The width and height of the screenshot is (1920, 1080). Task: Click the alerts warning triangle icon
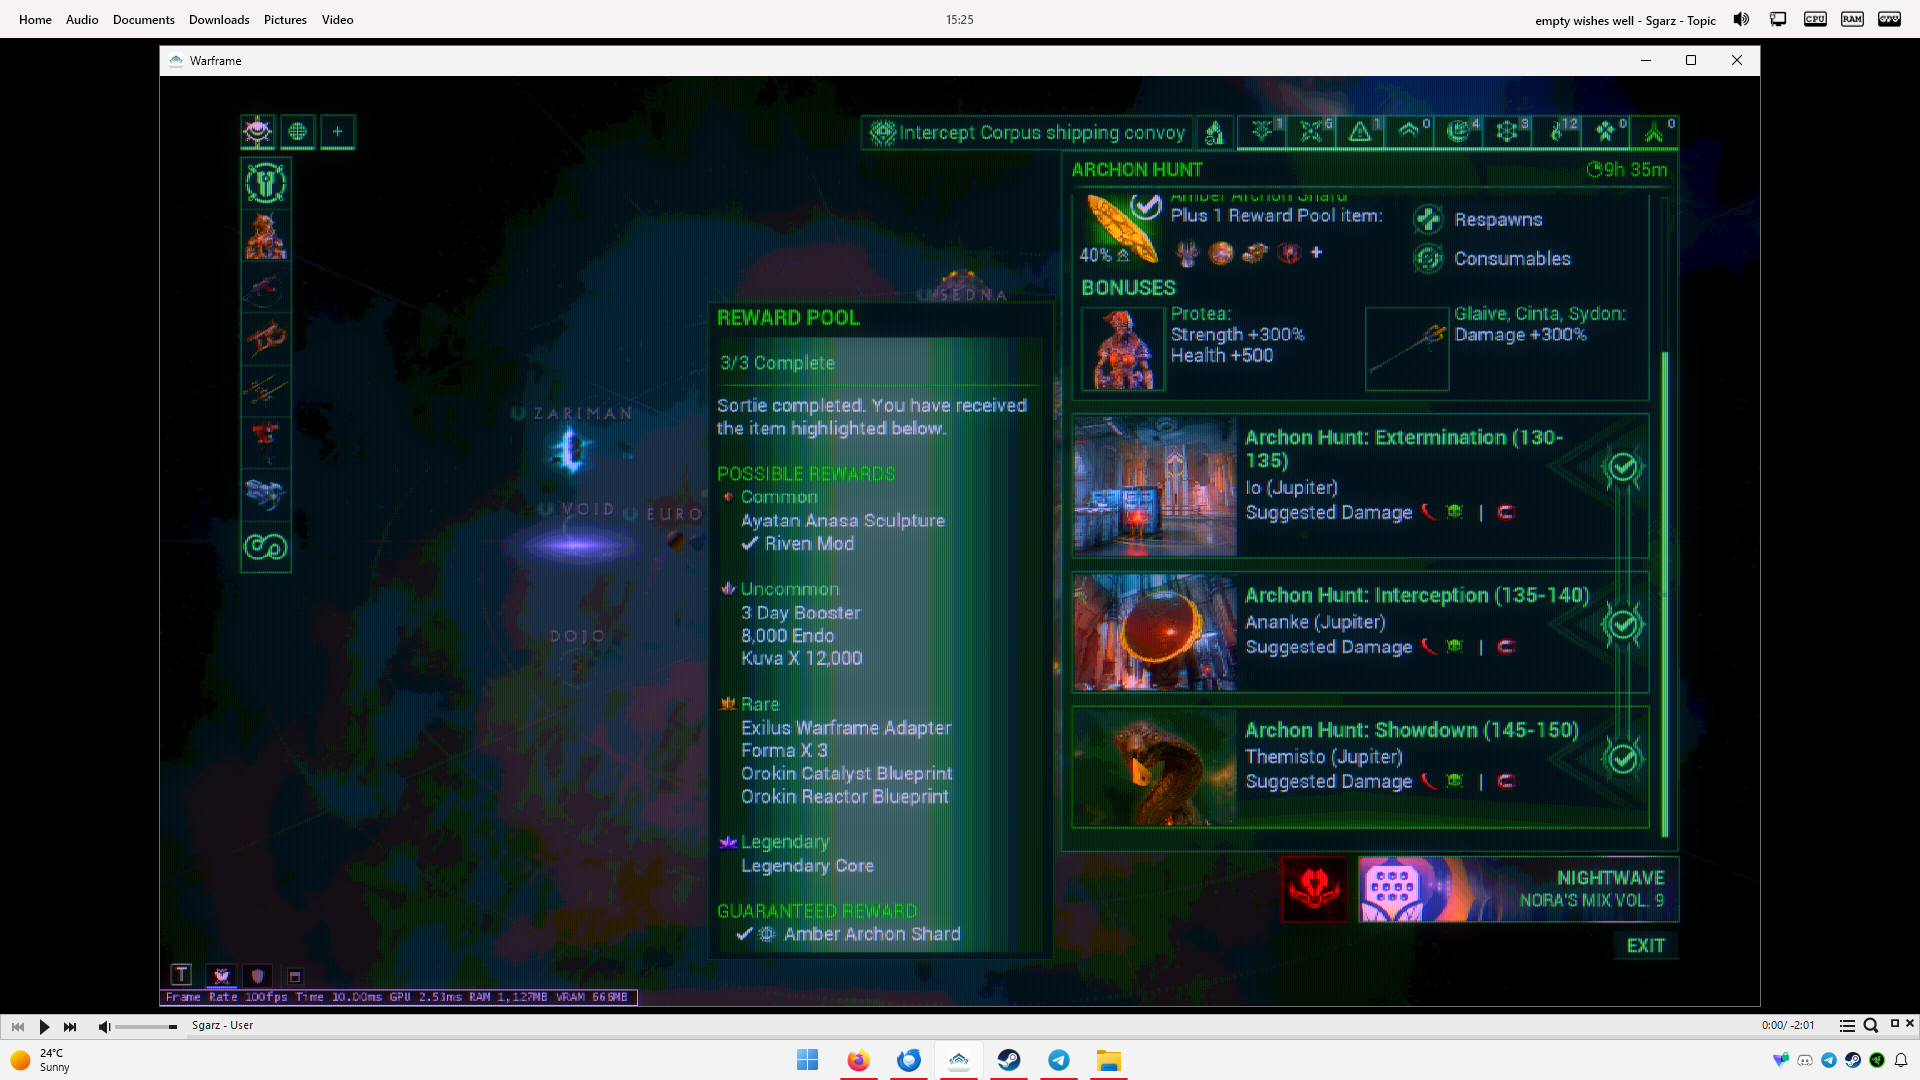(1360, 132)
